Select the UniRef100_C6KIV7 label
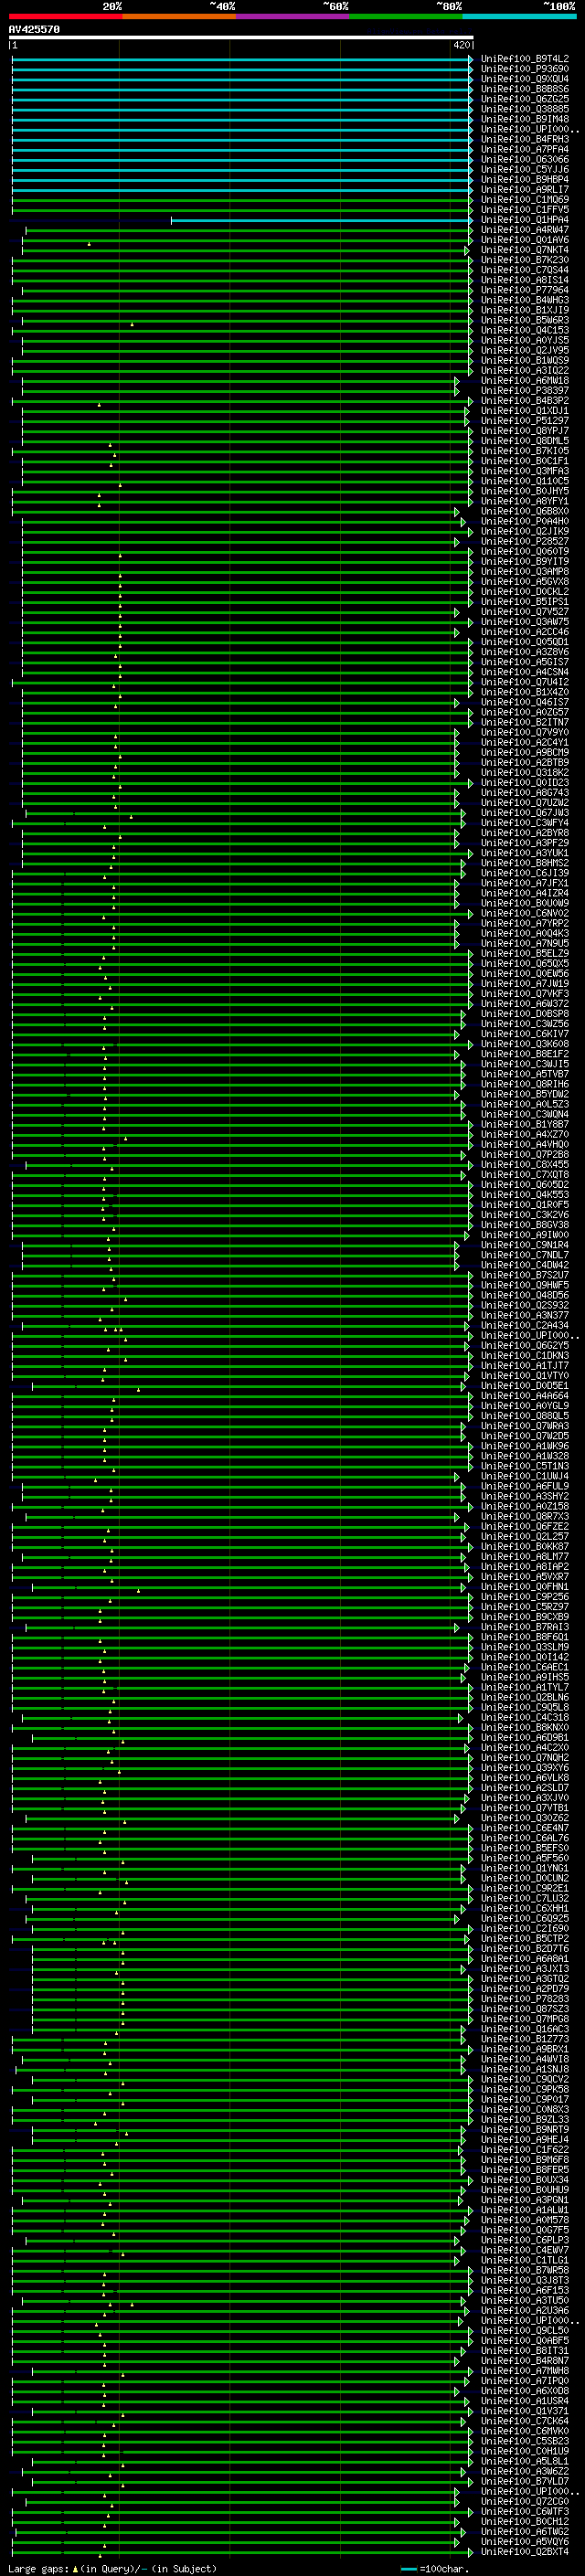 tap(525, 1034)
